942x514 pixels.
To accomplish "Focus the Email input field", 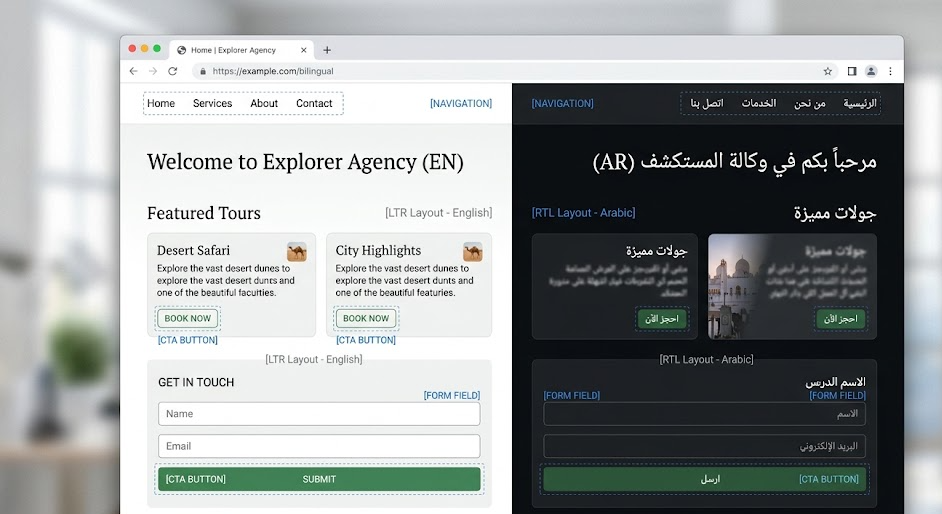I will click(319, 446).
